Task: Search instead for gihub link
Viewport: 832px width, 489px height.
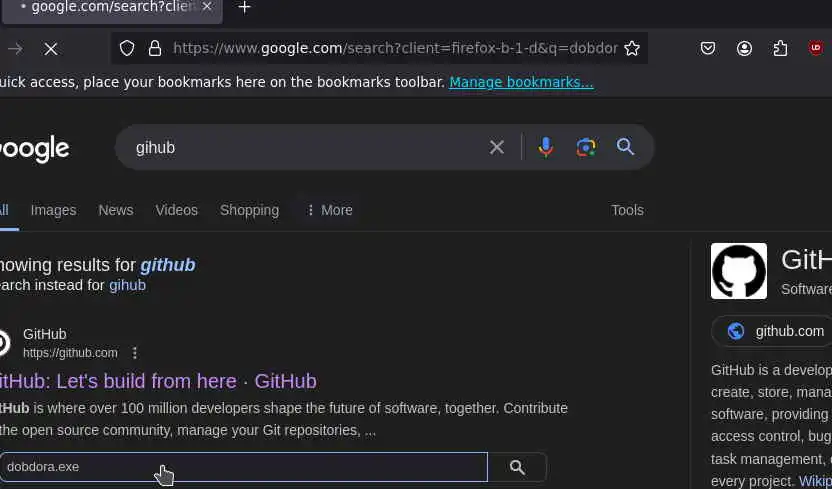Action: 127,285
